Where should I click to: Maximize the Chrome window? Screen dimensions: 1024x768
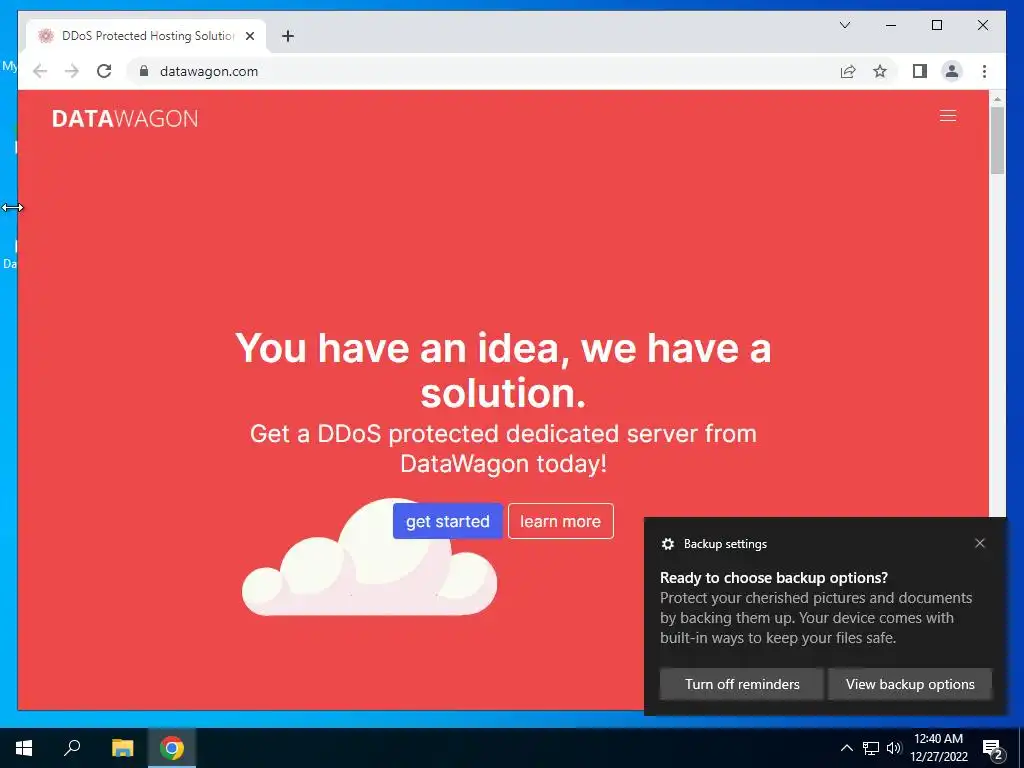click(x=936, y=25)
